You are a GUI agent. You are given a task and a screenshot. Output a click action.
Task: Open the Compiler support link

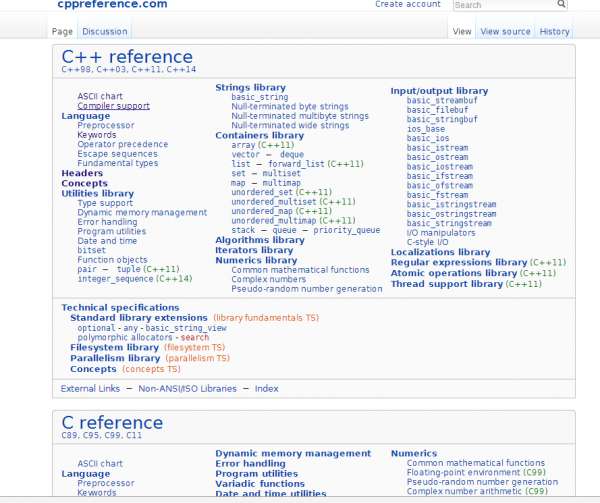[113, 106]
